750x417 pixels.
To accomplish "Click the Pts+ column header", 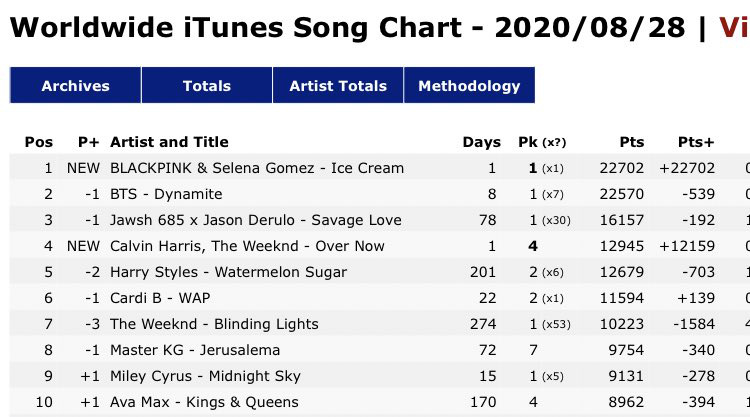I will coord(696,142).
